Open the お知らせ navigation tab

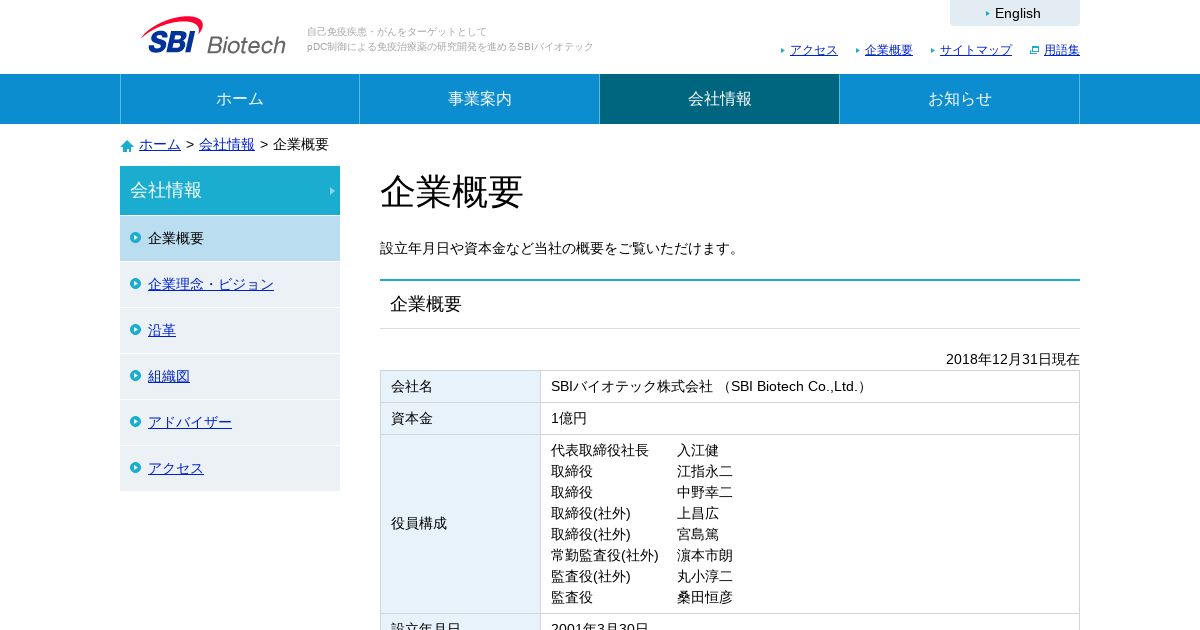[960, 99]
